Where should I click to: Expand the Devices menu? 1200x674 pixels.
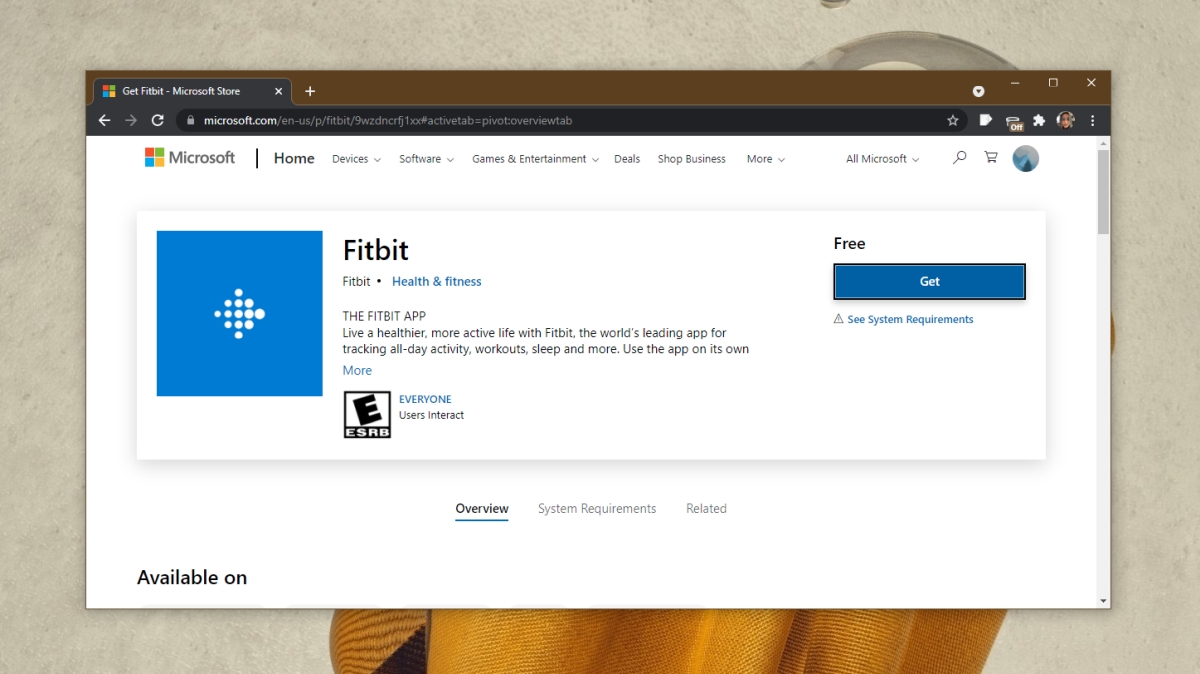[x=356, y=159]
